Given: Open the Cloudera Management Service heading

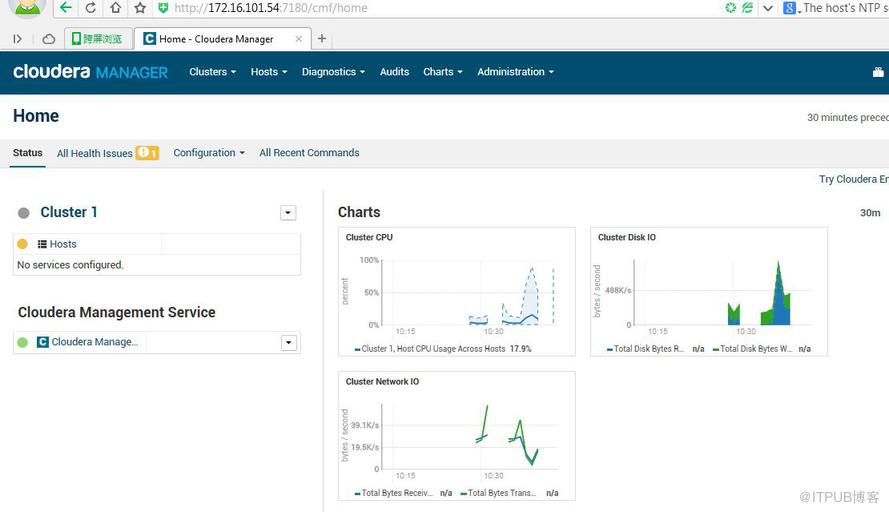Looking at the screenshot, I should [x=116, y=312].
